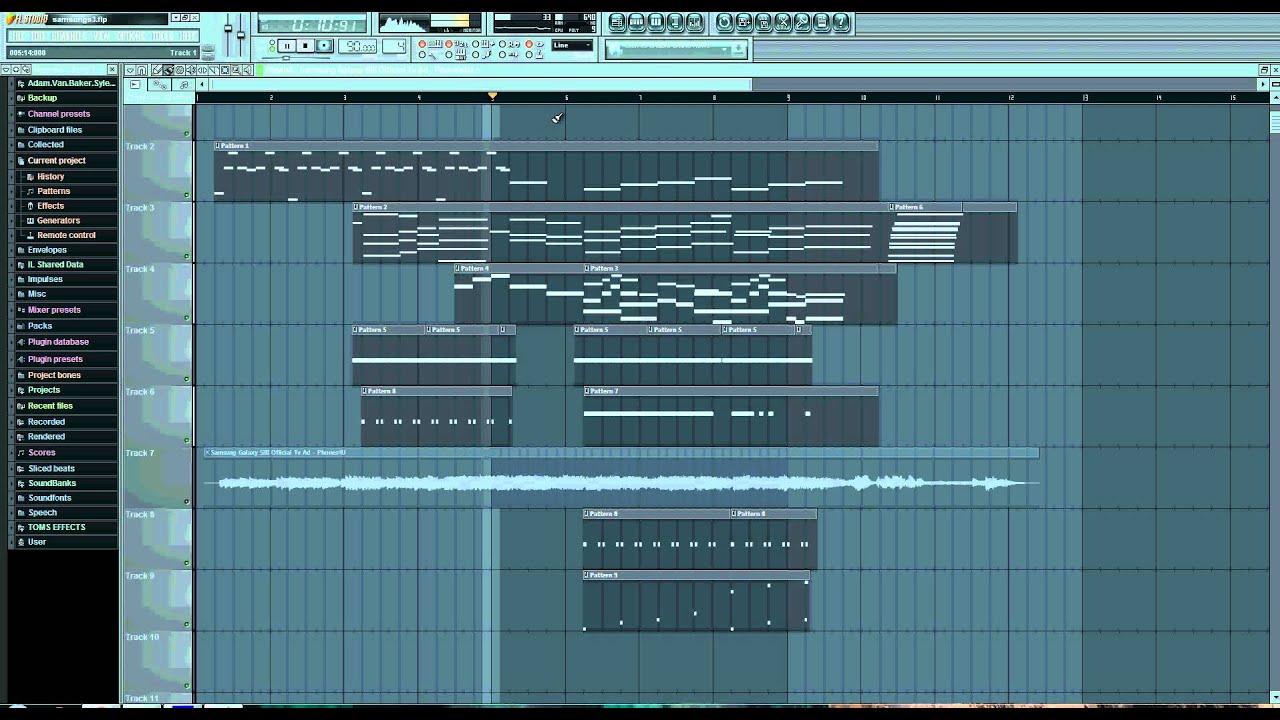Stop playback with the stop button
Viewport: 1280px width, 720px height.
coord(305,46)
